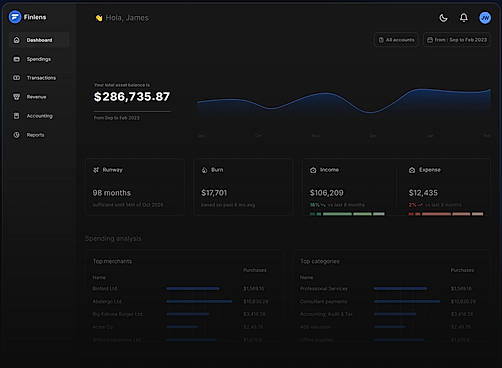The image size is (502, 368).
Task: Select the Consultant payments category row
Action: click(387, 301)
